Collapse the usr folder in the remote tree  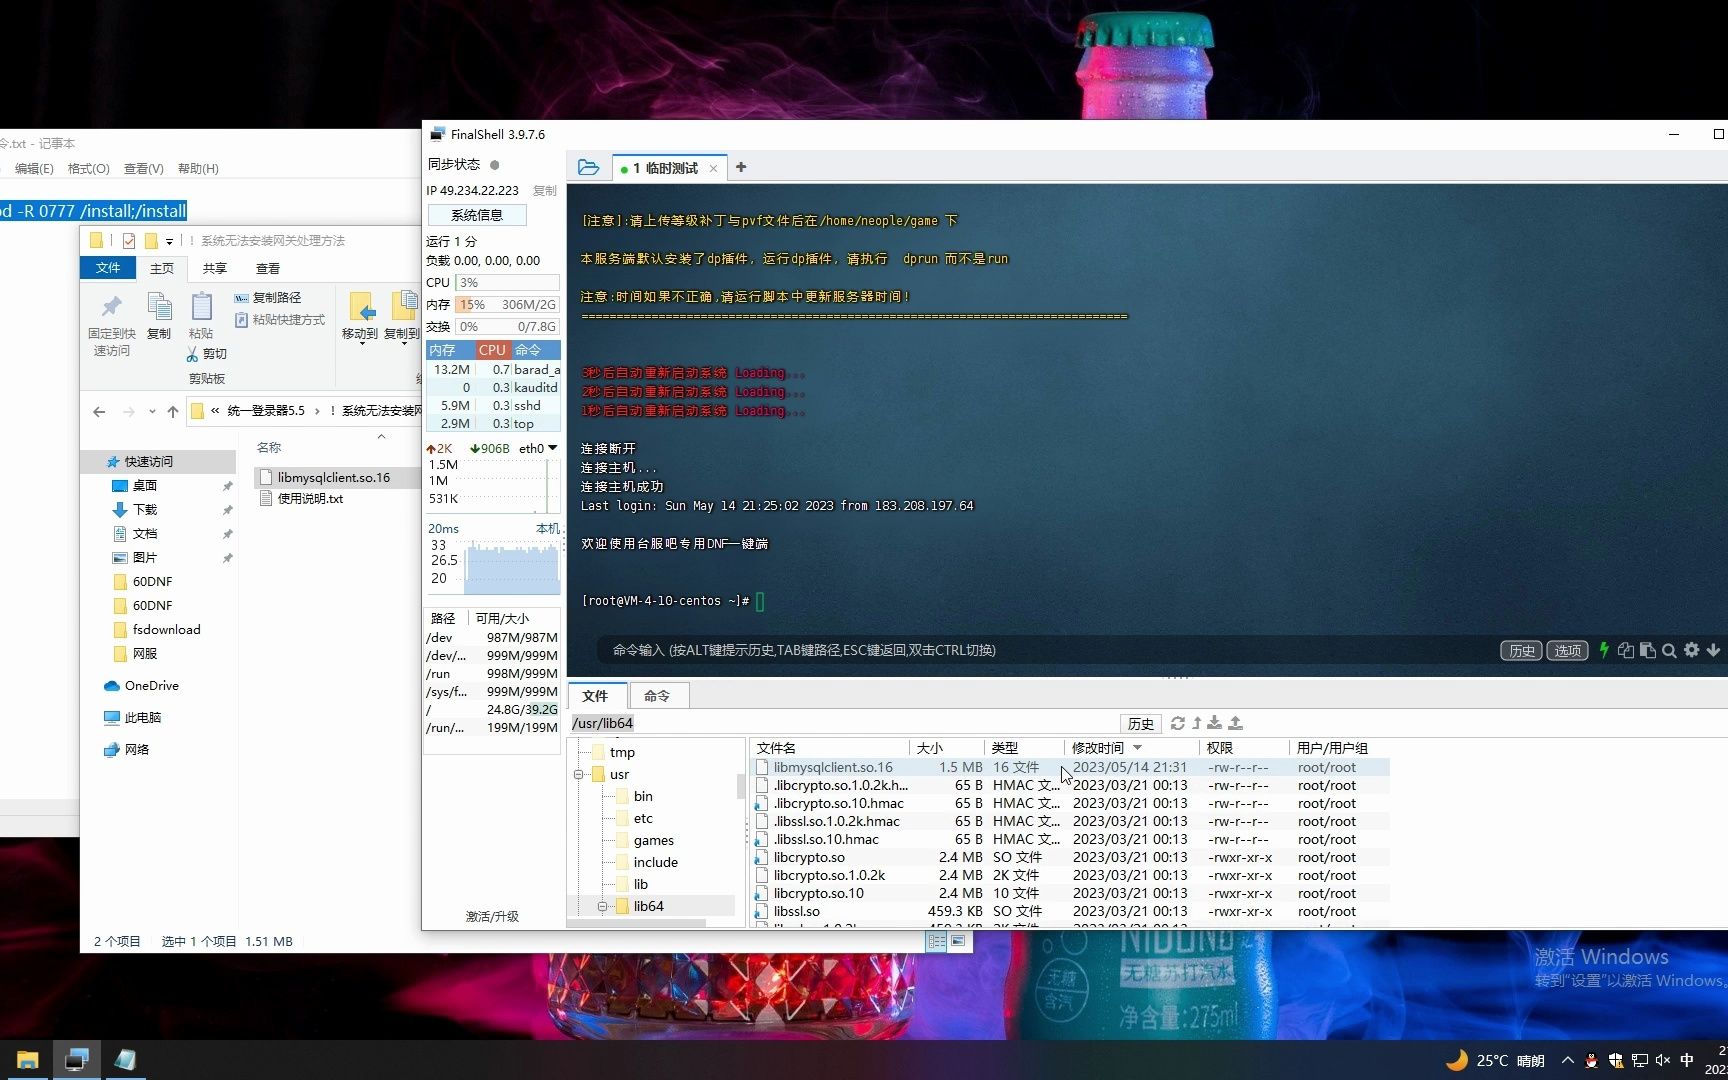tap(578, 774)
